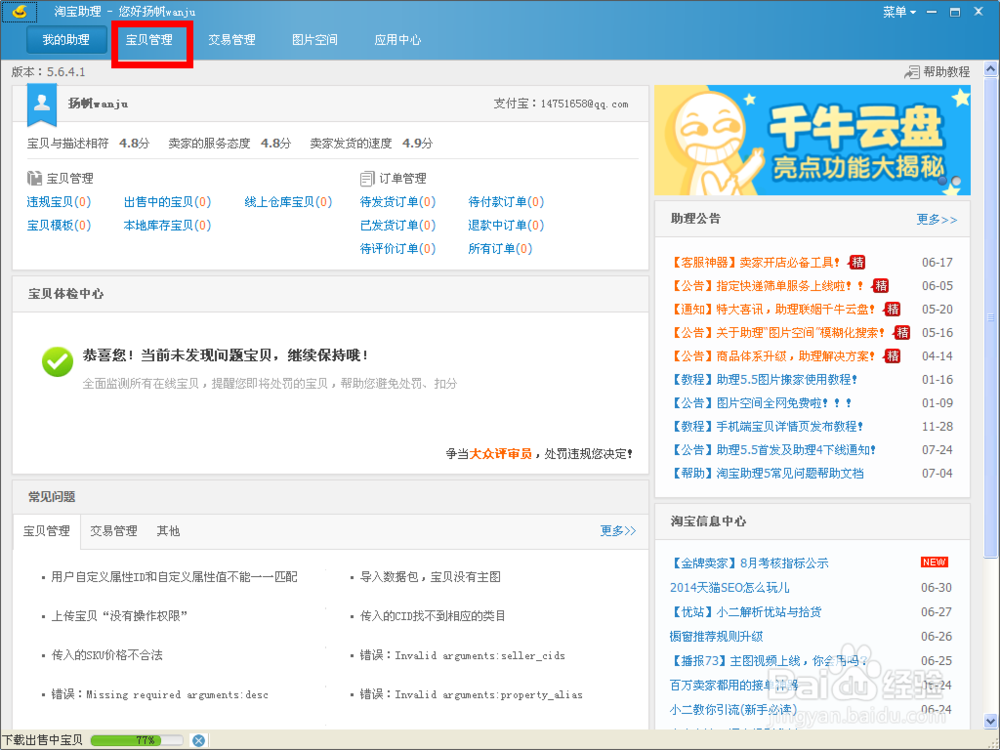Click 更多>> in 助理公告 panel

click(x=937, y=219)
